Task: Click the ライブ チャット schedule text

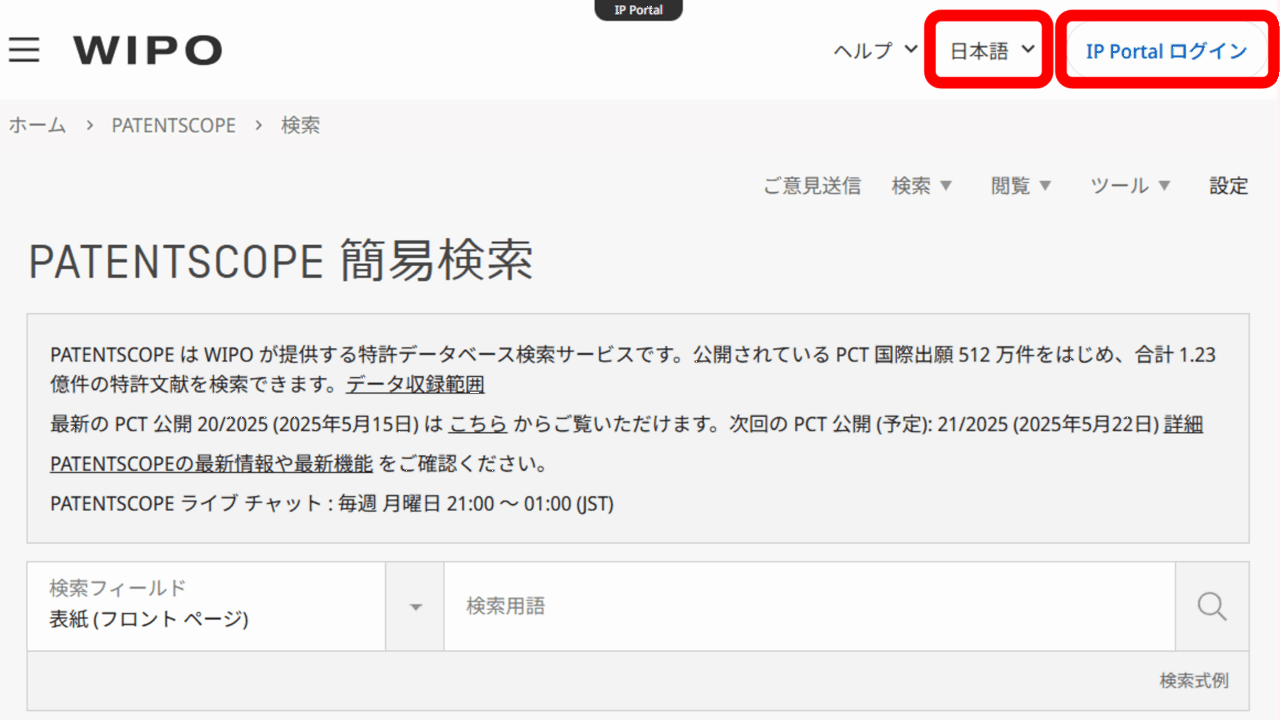Action: (x=332, y=504)
